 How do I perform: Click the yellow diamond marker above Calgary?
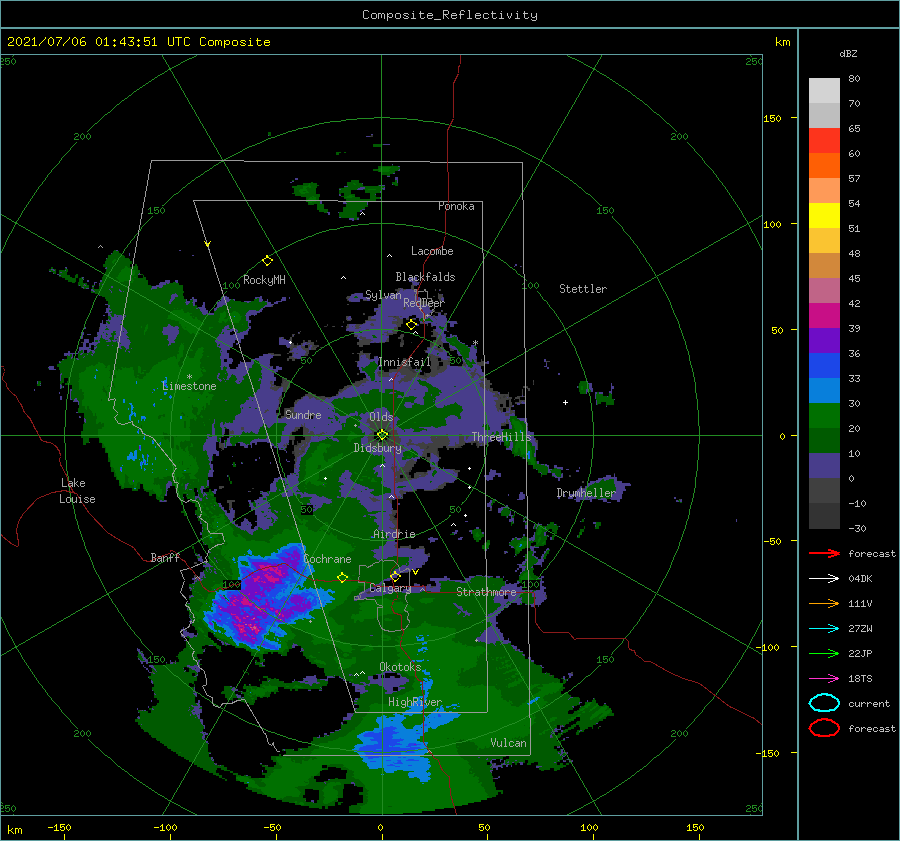click(x=395, y=576)
